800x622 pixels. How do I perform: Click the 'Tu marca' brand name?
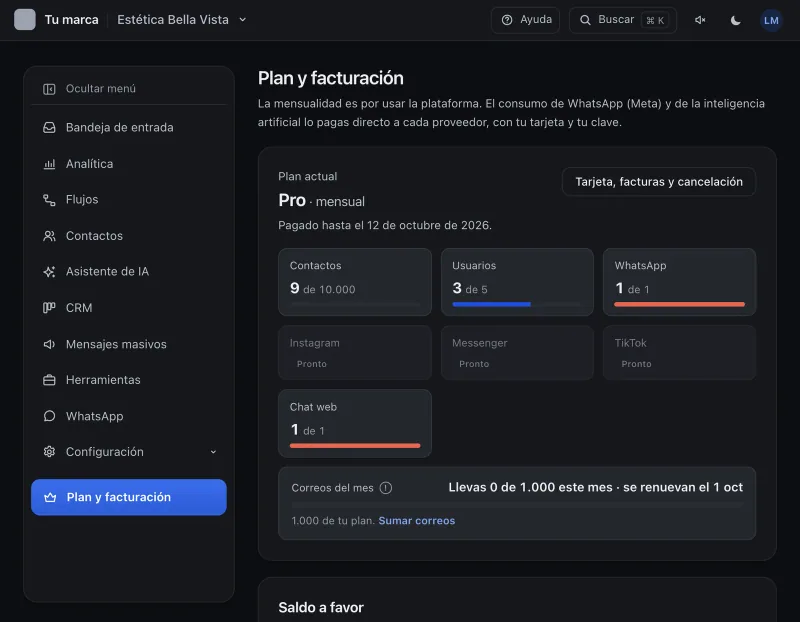click(x=71, y=20)
